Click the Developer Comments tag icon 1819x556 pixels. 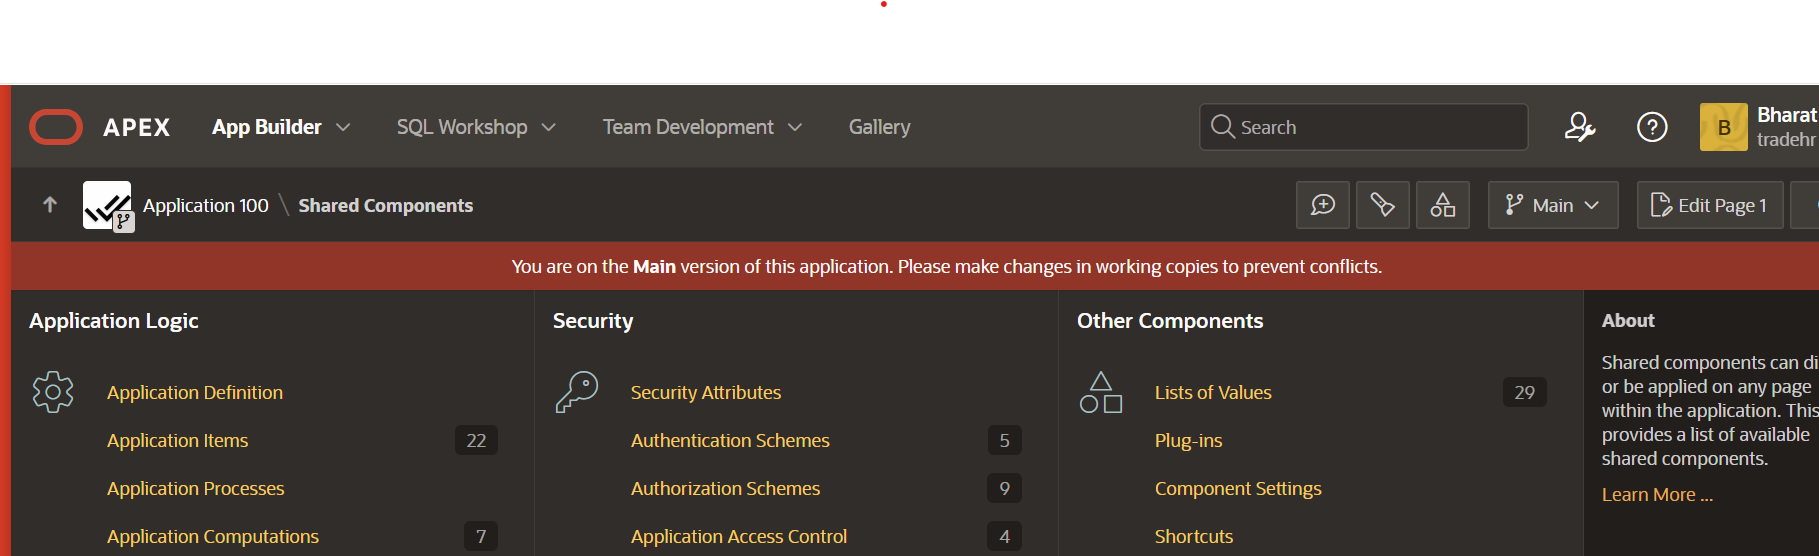(x=1382, y=205)
